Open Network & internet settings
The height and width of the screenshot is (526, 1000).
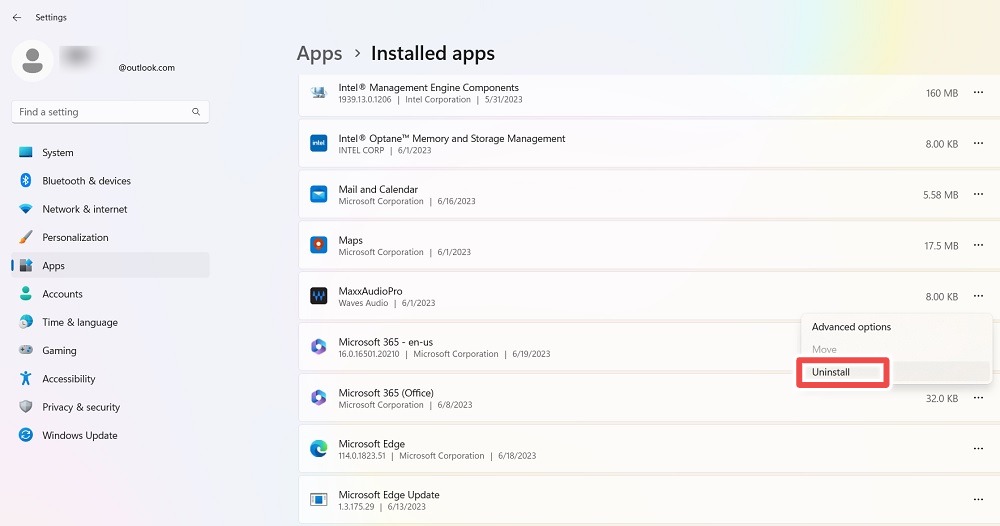coord(110,209)
